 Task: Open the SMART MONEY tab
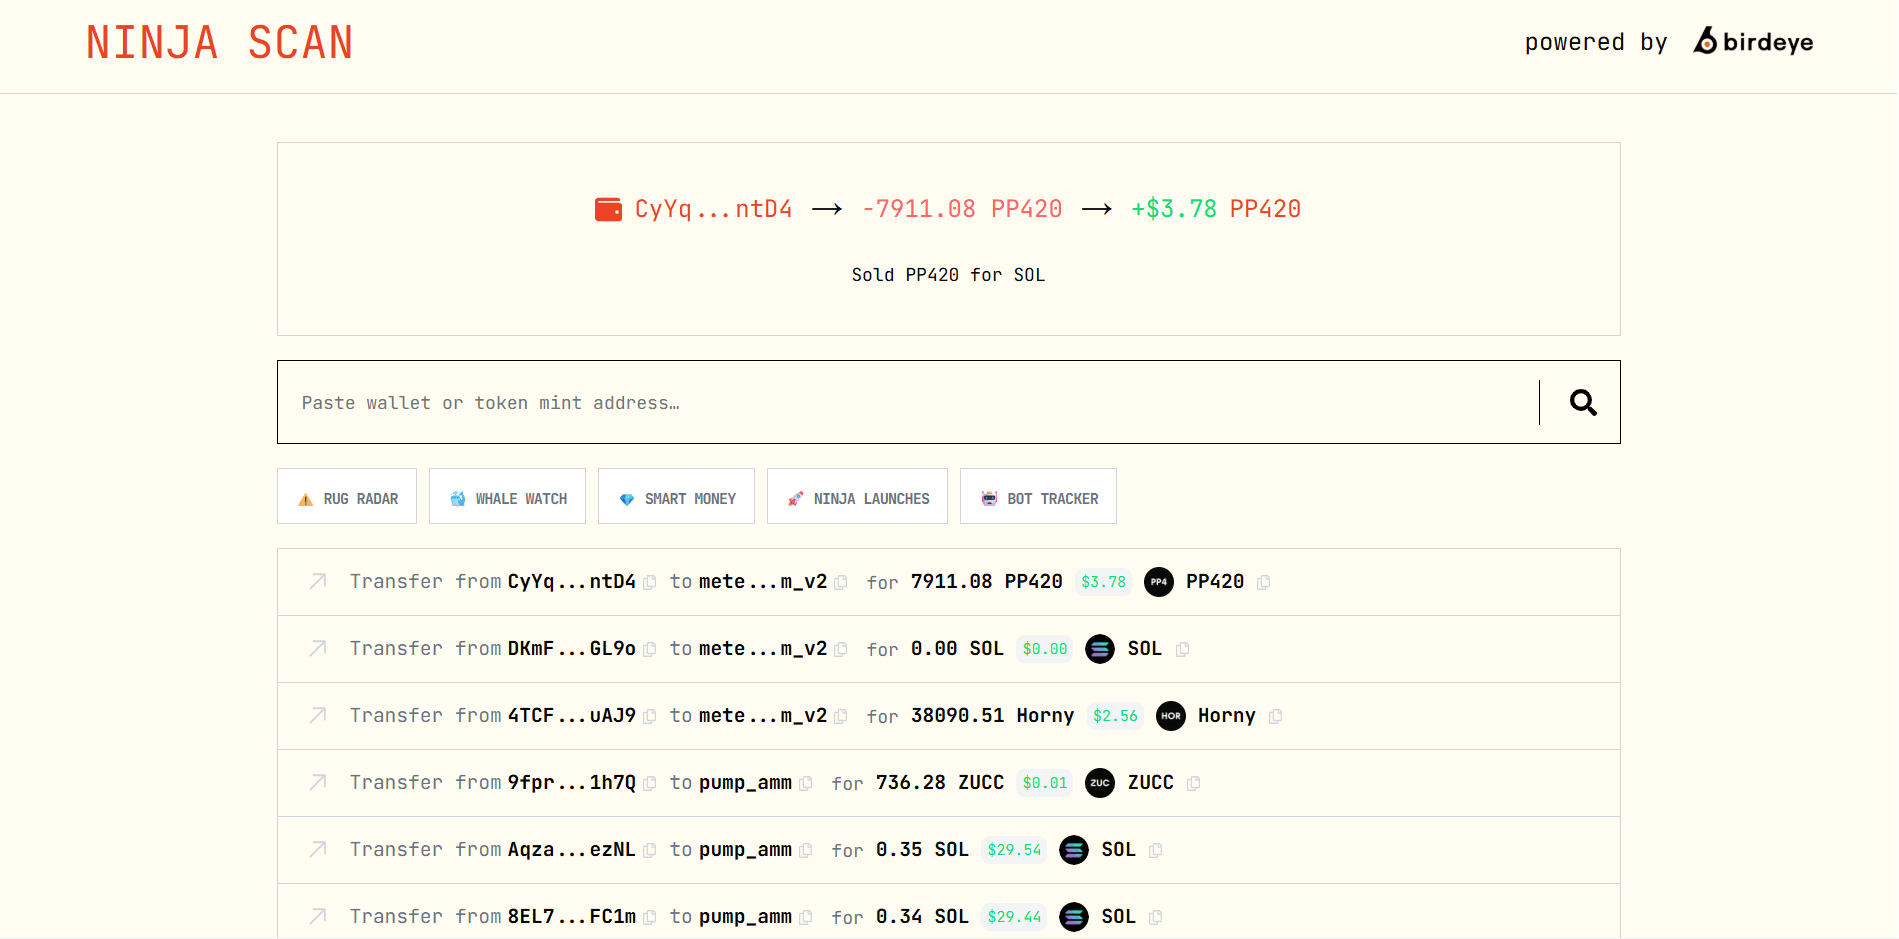point(676,496)
